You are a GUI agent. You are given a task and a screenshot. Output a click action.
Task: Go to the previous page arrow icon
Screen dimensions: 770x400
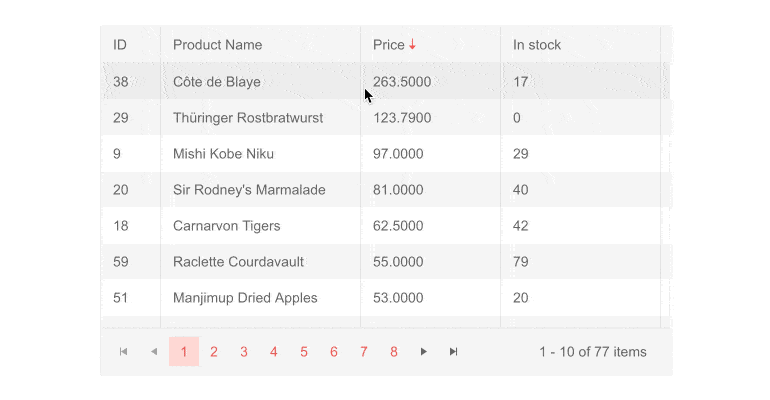click(x=154, y=351)
